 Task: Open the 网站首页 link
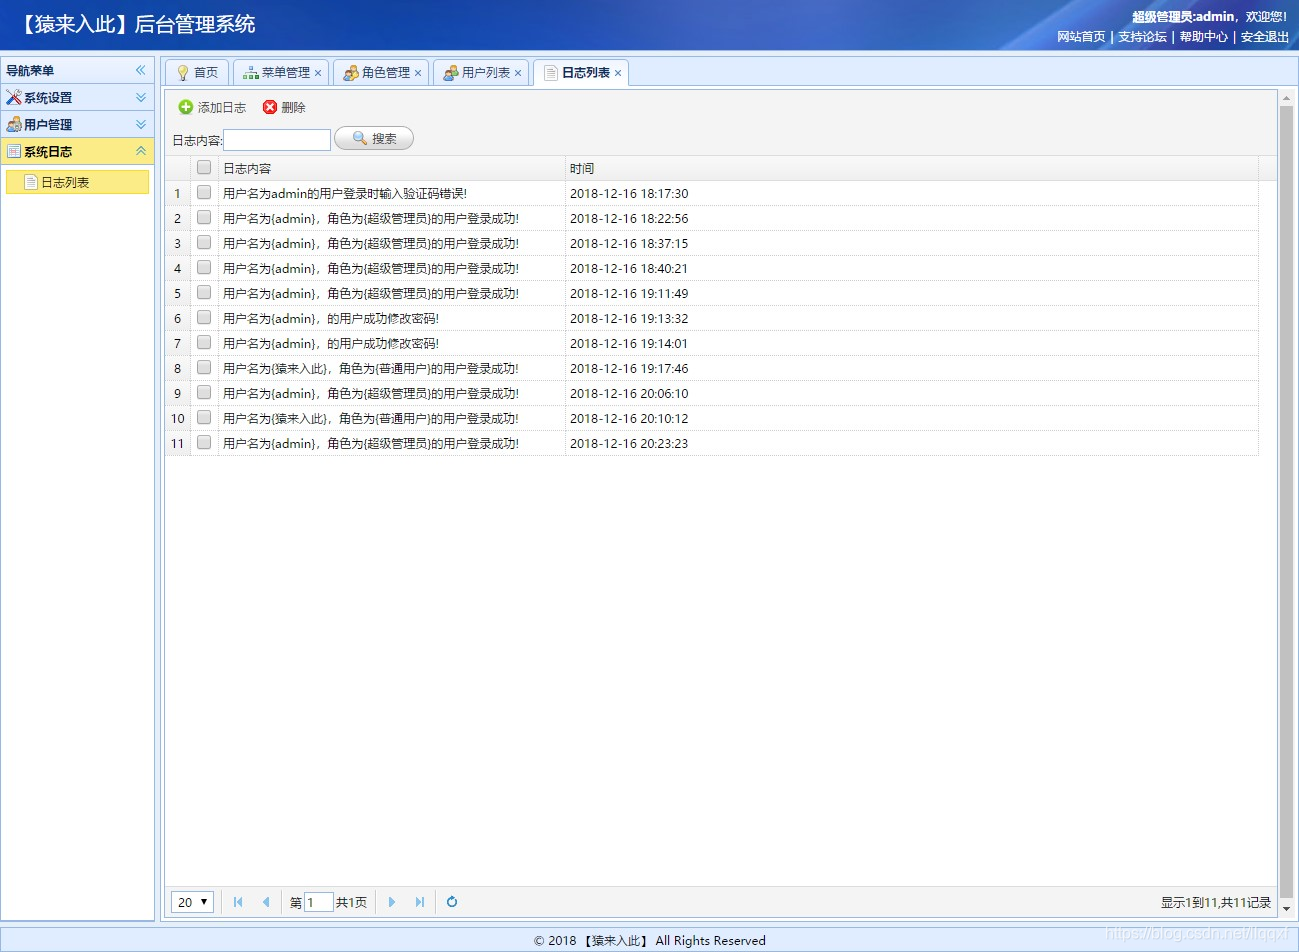1081,37
